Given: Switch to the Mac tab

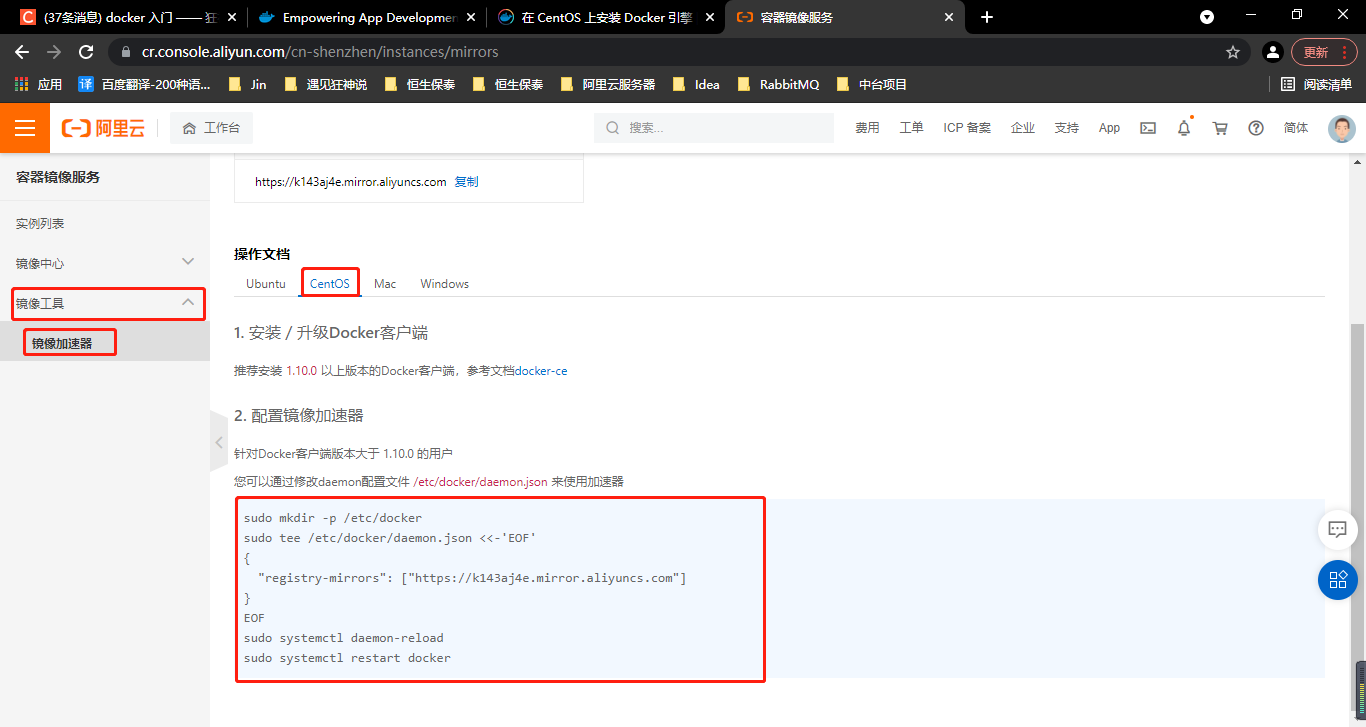Looking at the screenshot, I should pos(385,284).
